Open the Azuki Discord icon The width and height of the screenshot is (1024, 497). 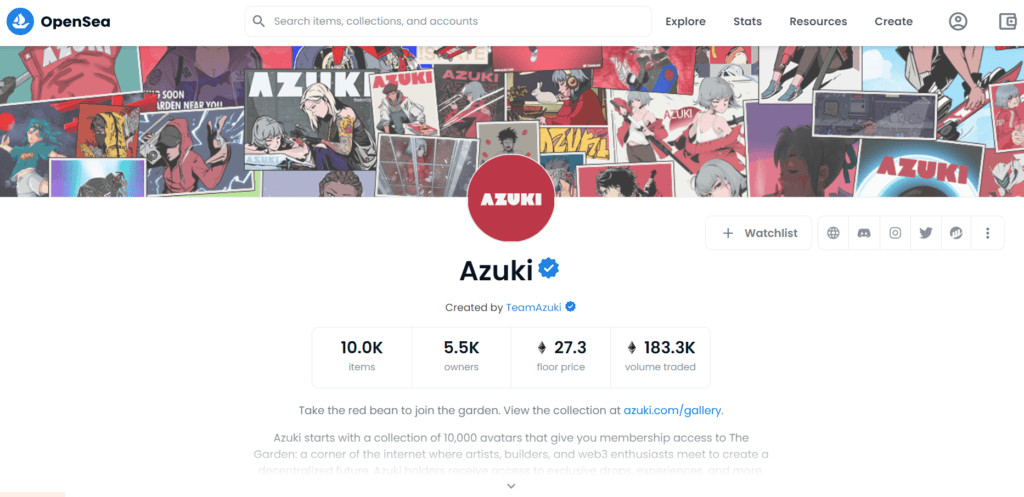click(x=864, y=233)
